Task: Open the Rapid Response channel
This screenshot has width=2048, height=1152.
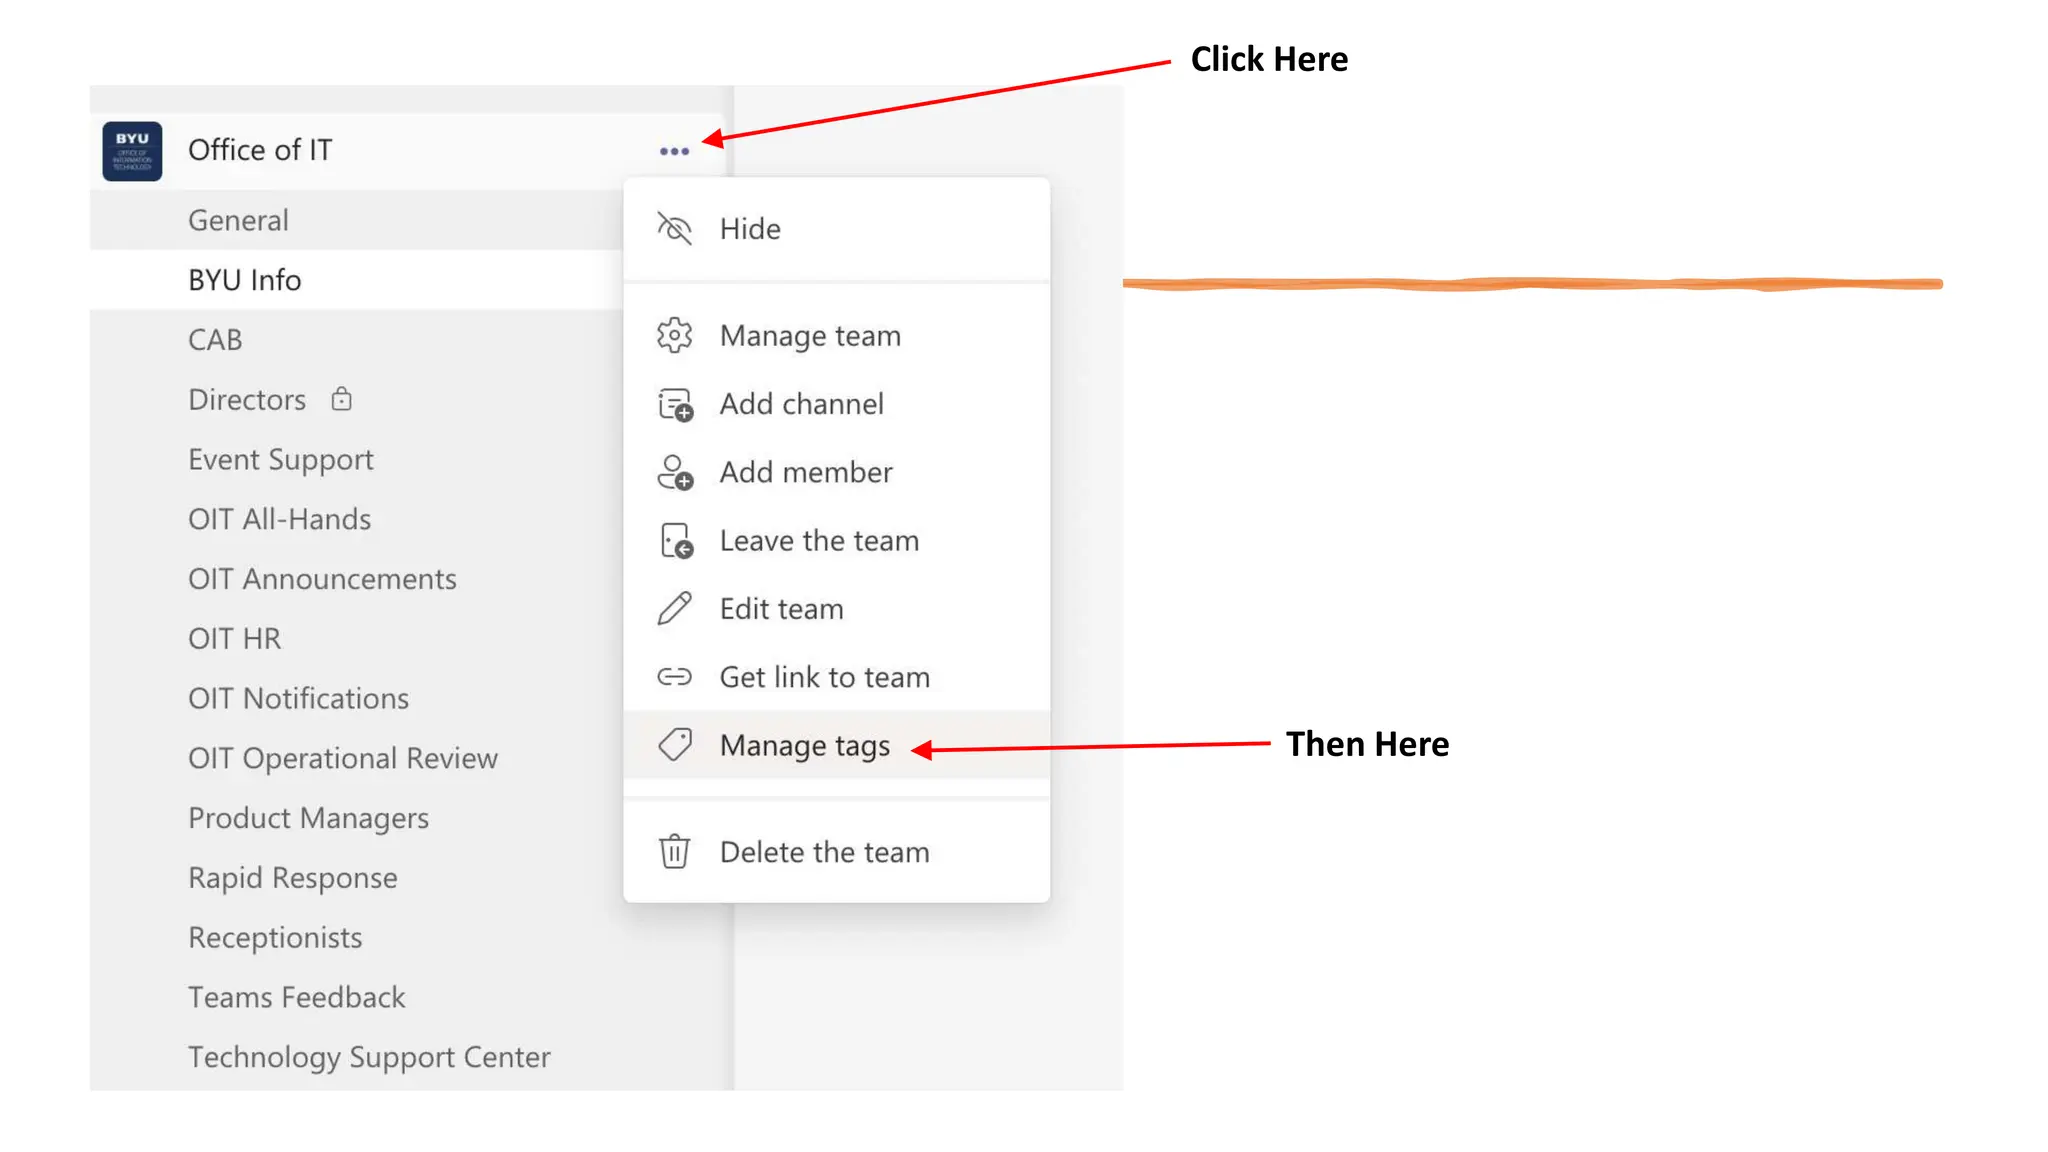Action: (x=292, y=878)
